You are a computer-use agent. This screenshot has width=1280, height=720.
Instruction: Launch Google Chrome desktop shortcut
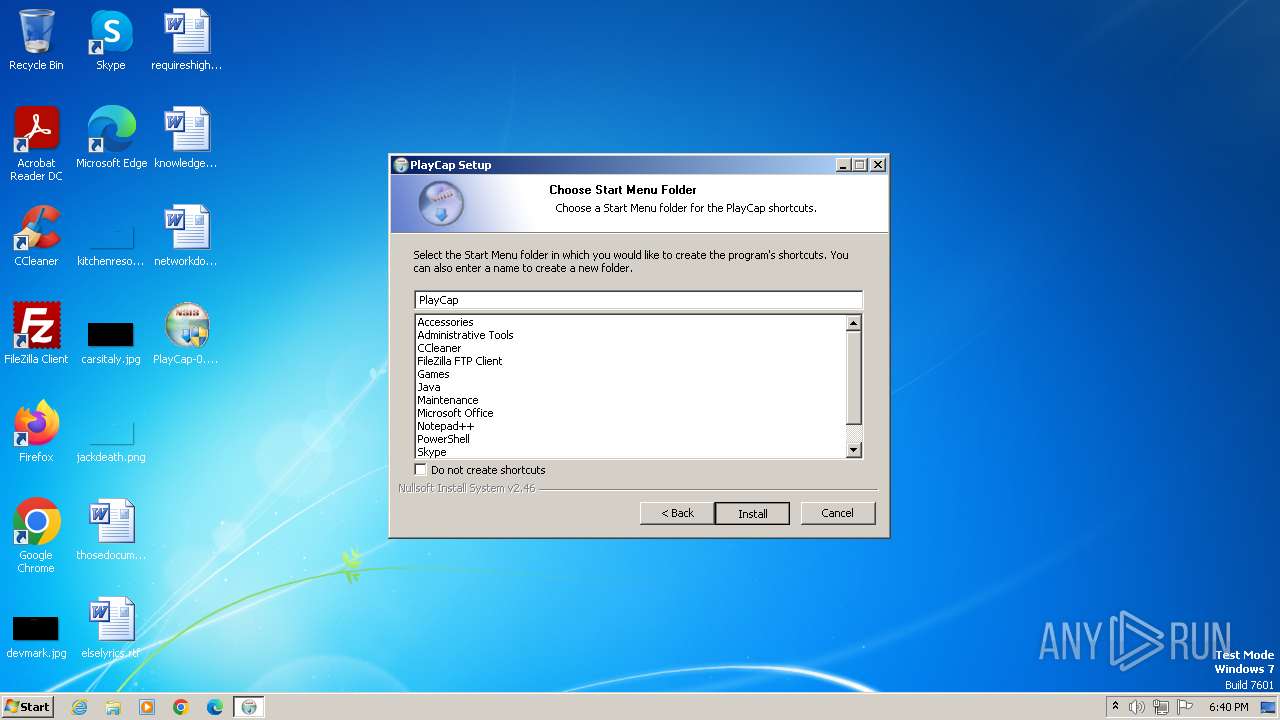36,535
